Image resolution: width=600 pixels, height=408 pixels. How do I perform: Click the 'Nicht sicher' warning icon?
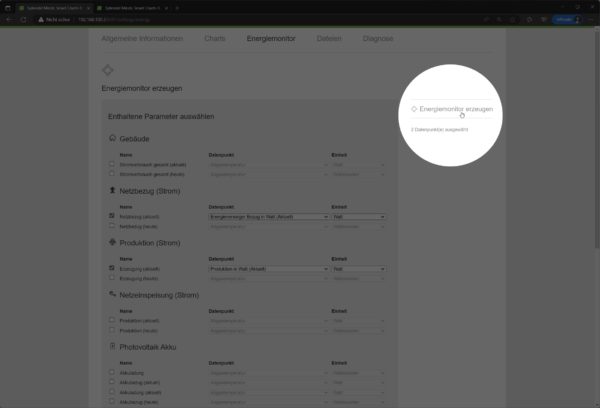point(41,20)
